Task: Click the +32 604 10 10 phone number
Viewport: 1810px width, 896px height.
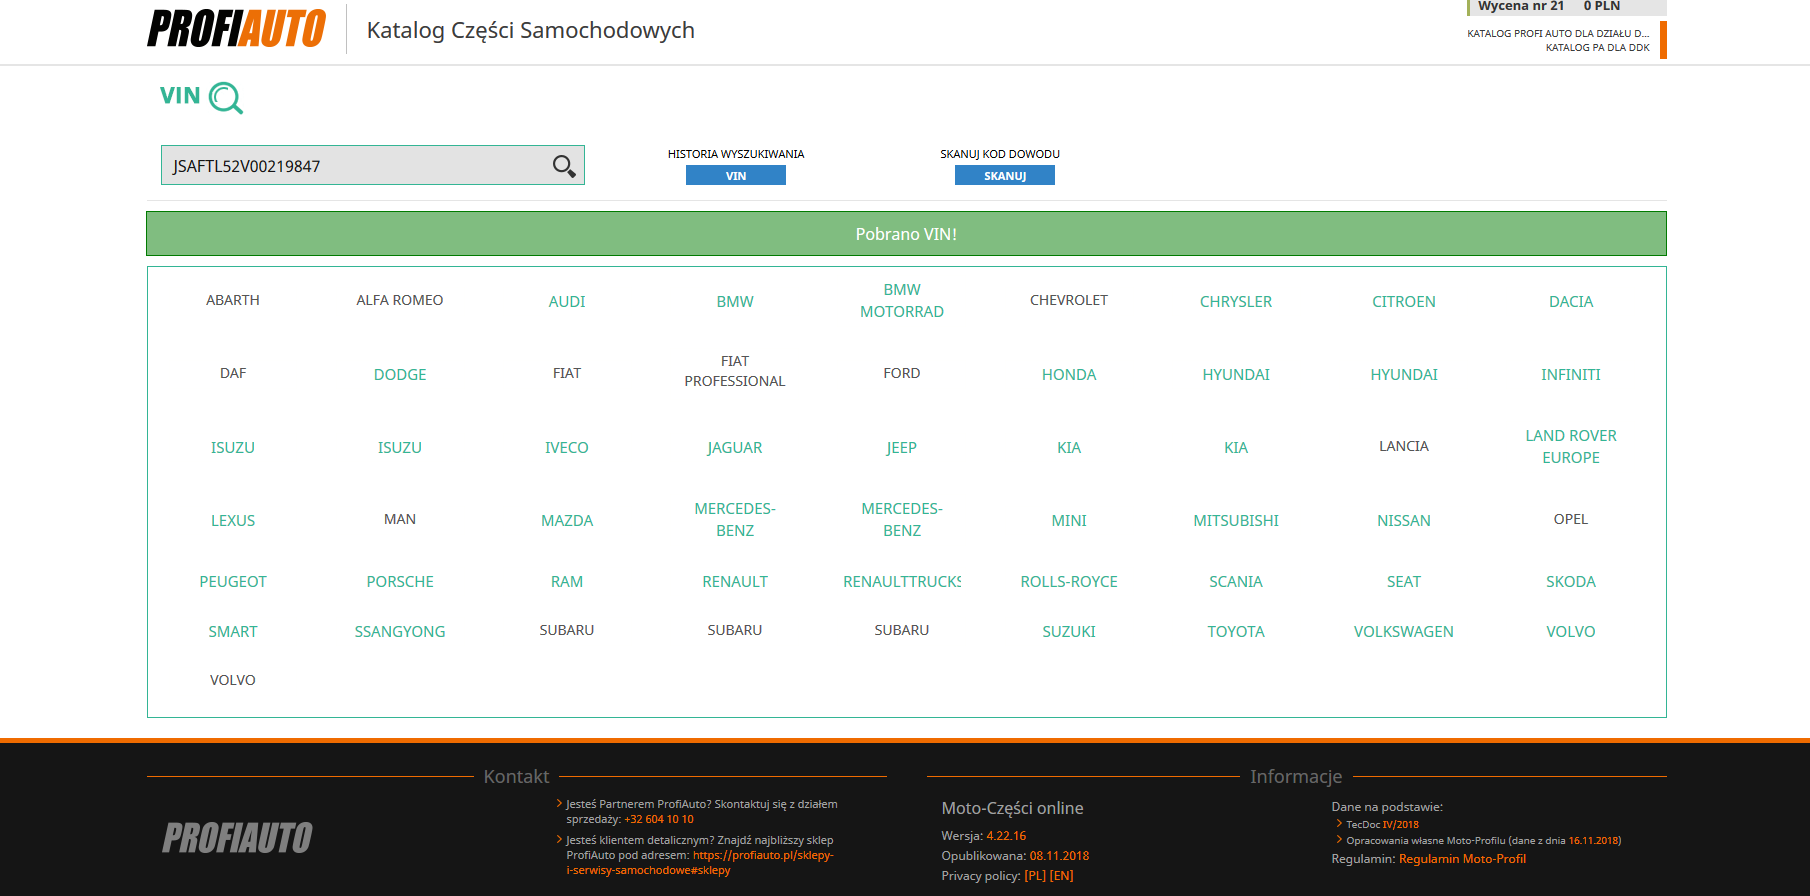Action: (x=659, y=819)
